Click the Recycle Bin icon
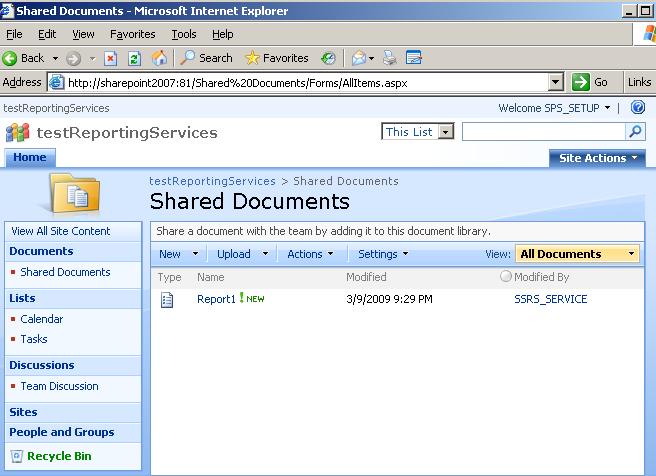The height and width of the screenshot is (476, 656). (x=16, y=456)
